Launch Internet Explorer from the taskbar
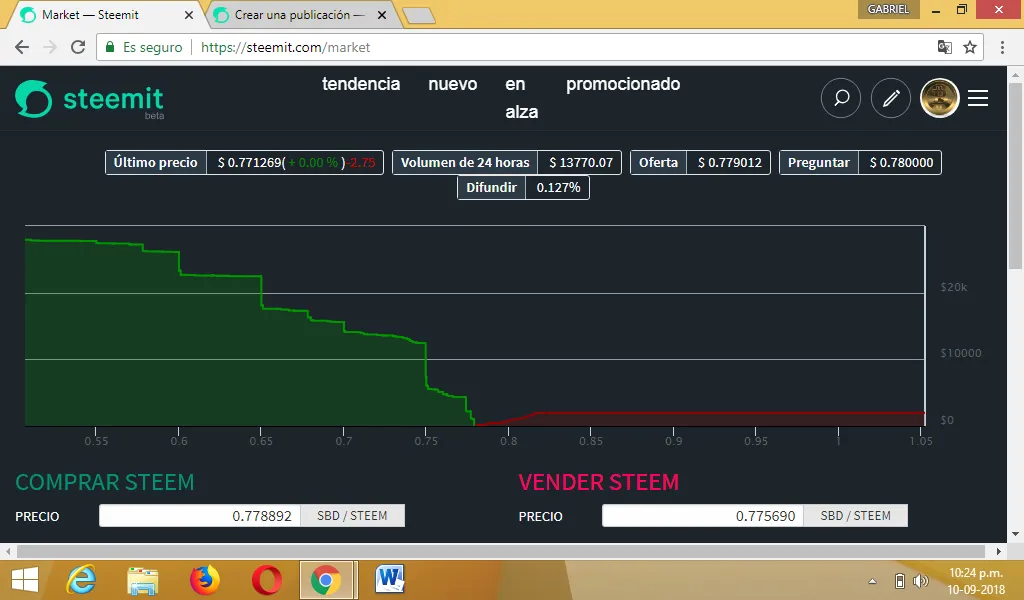Viewport: 1024px width, 600px height. pos(82,580)
